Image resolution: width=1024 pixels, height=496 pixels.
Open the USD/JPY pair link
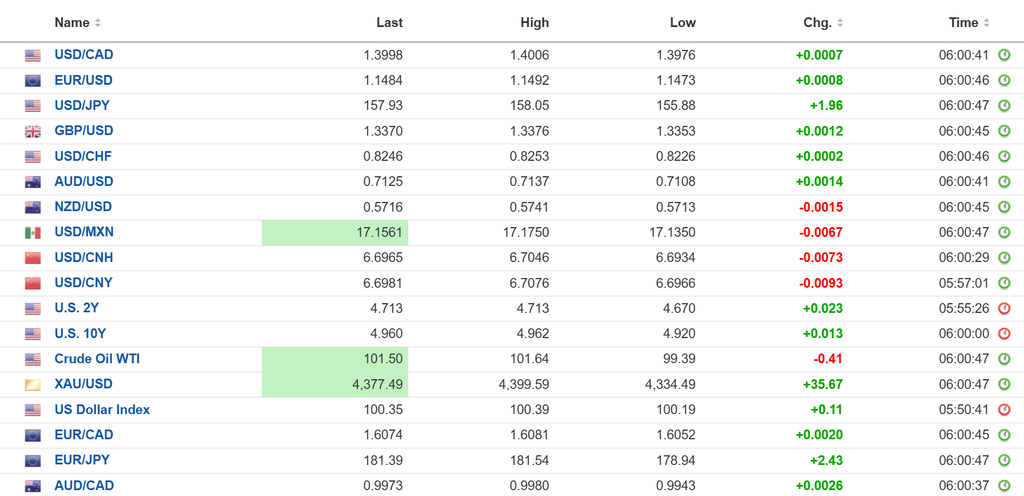point(82,105)
